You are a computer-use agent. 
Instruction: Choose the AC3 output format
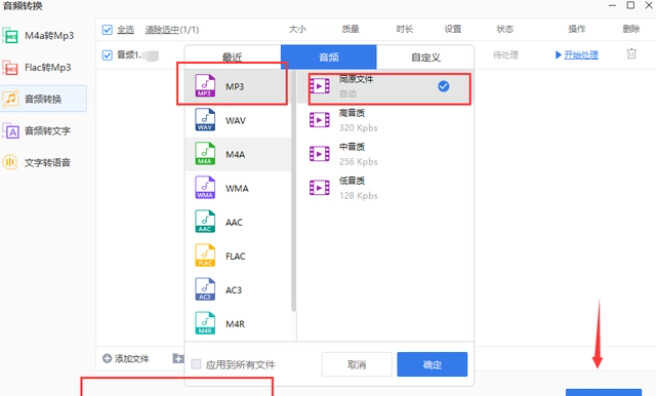[x=238, y=290]
